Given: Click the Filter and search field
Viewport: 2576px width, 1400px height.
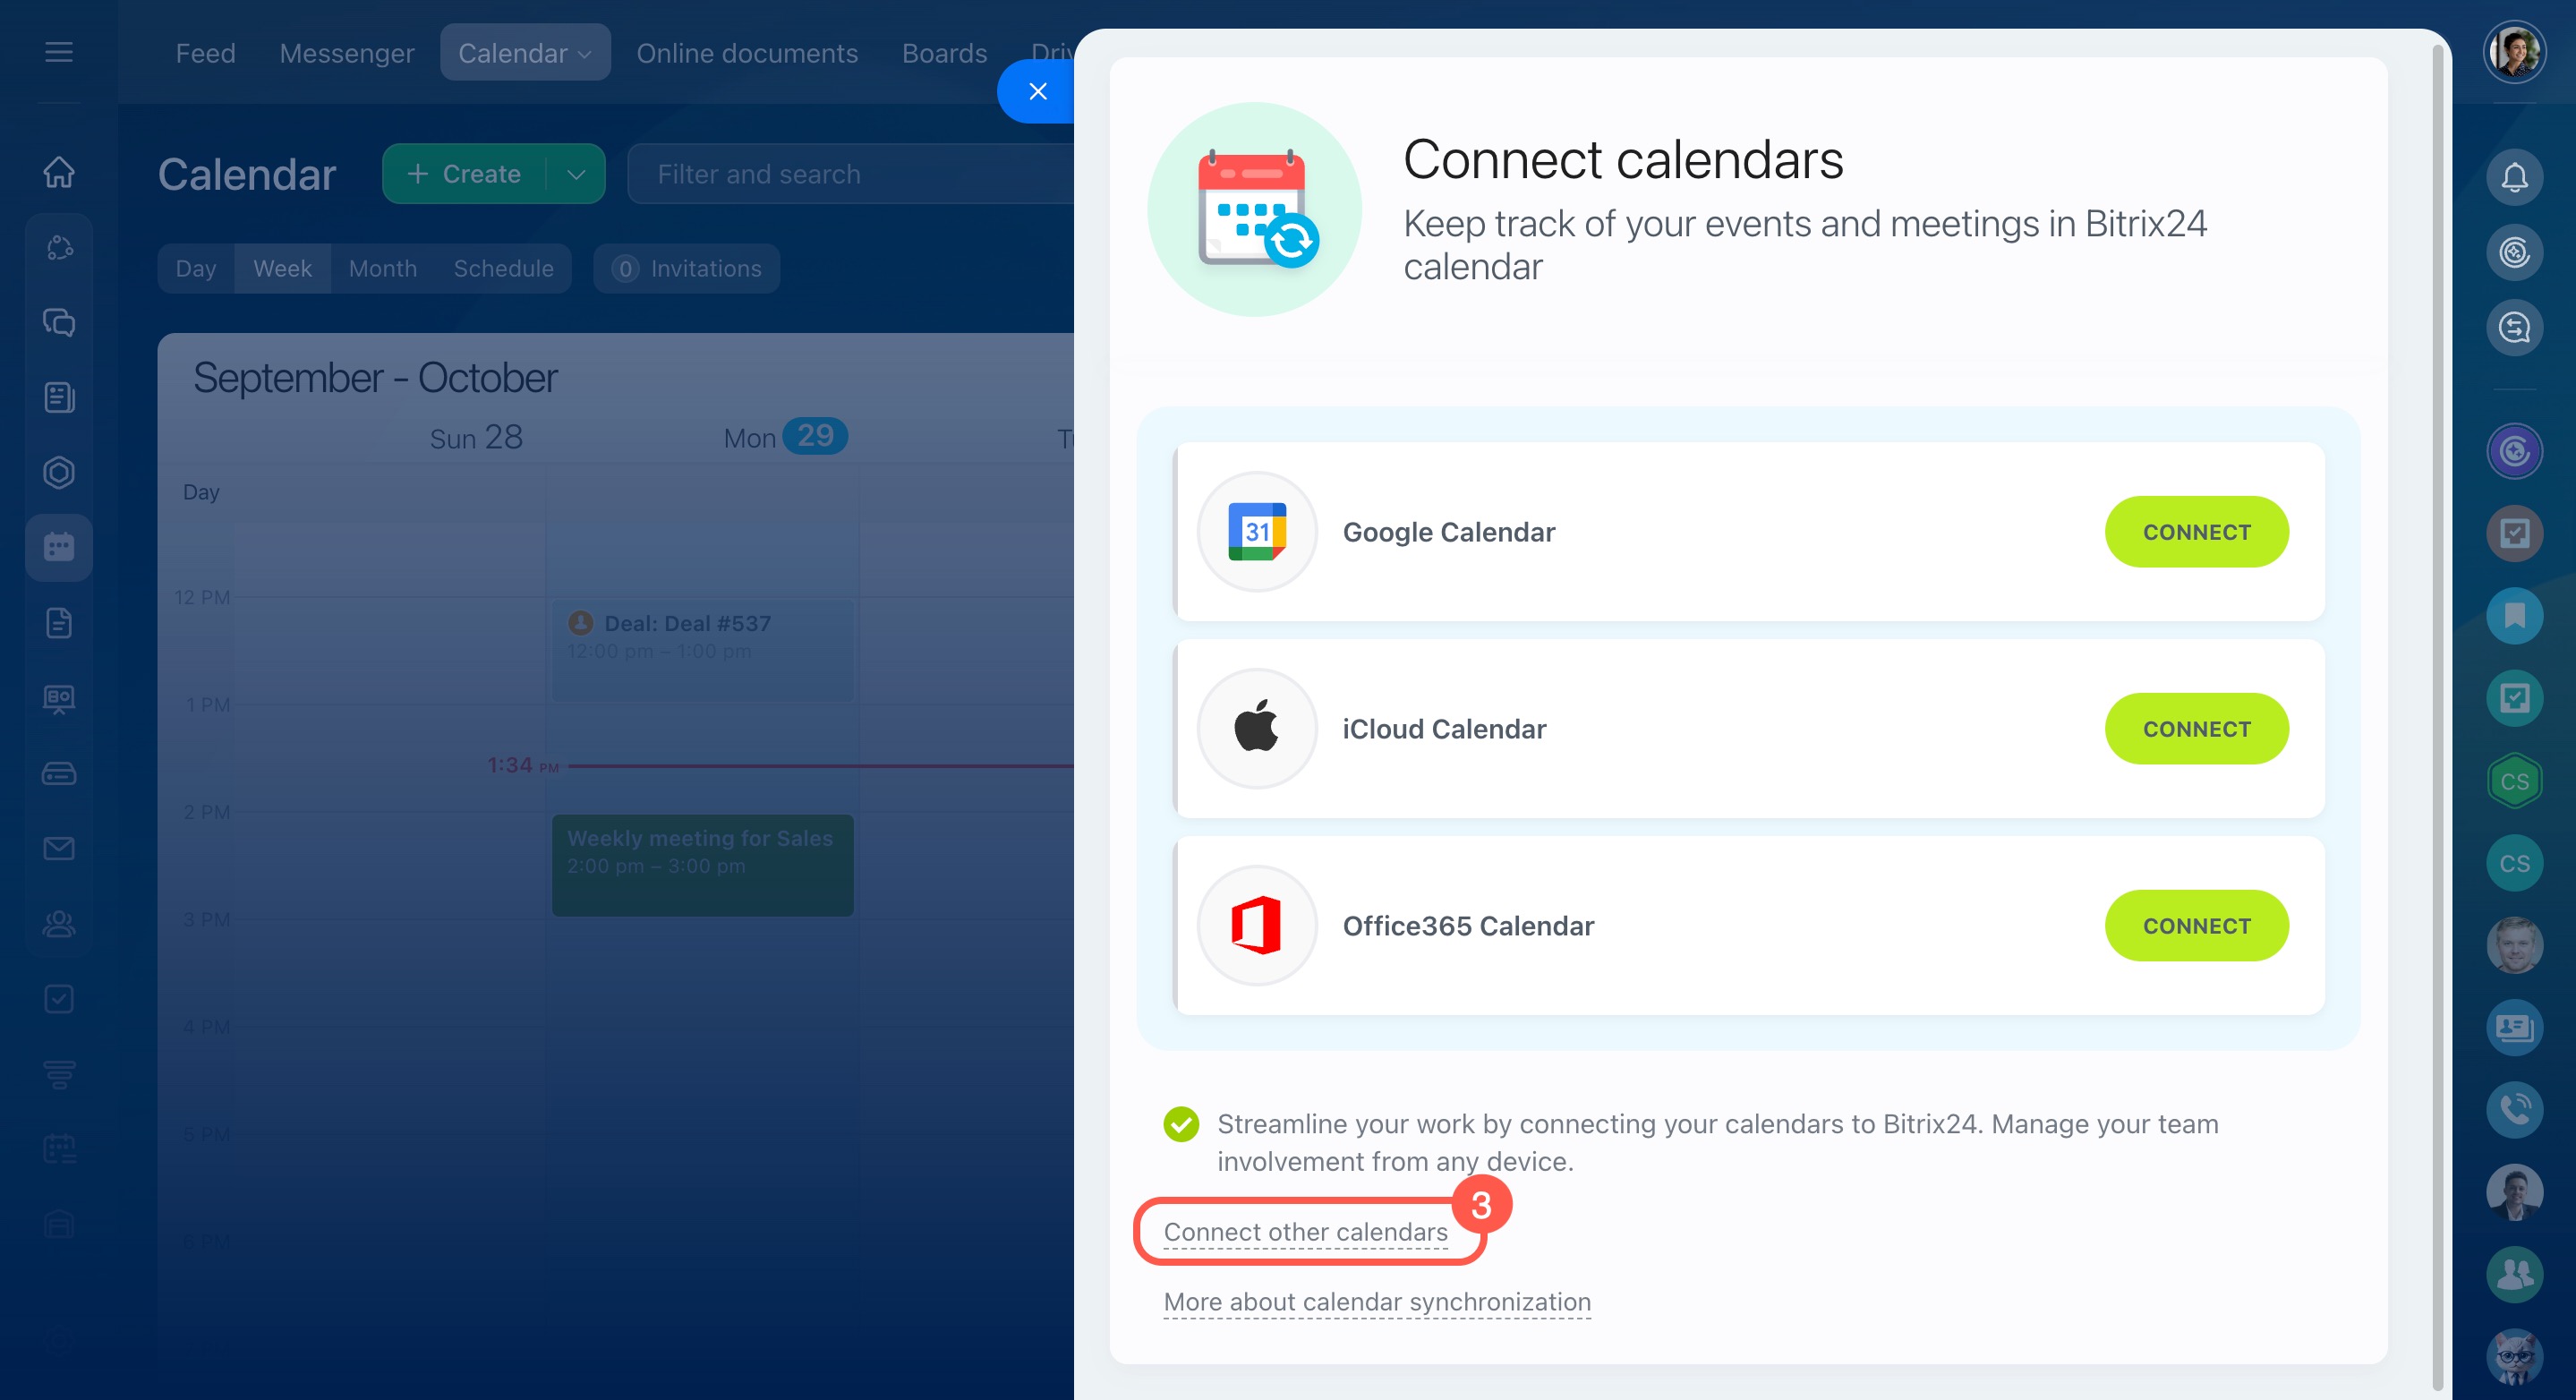Looking at the screenshot, I should tap(850, 174).
